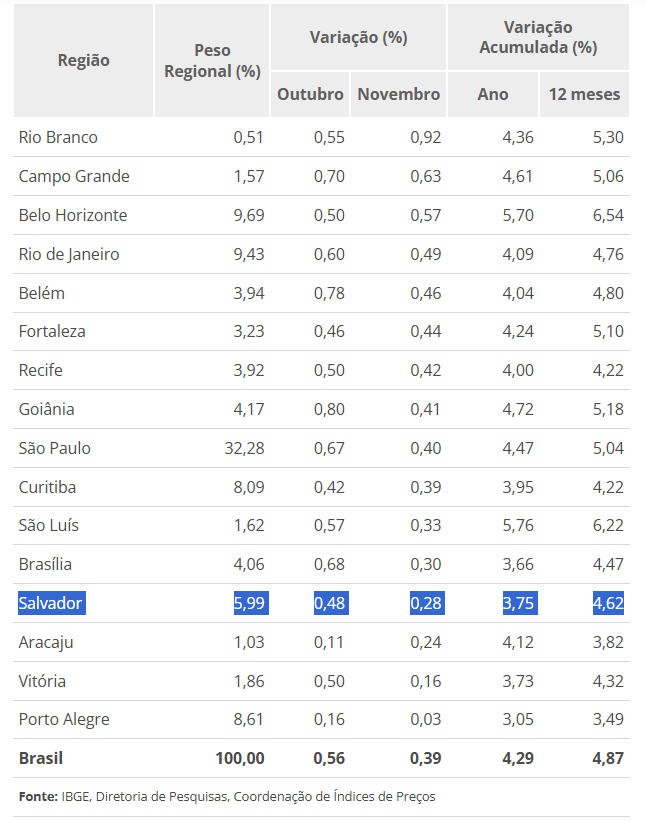This screenshot has height=821, width=645.
Task: Click the Campo Grande region cell
Action: point(74,176)
